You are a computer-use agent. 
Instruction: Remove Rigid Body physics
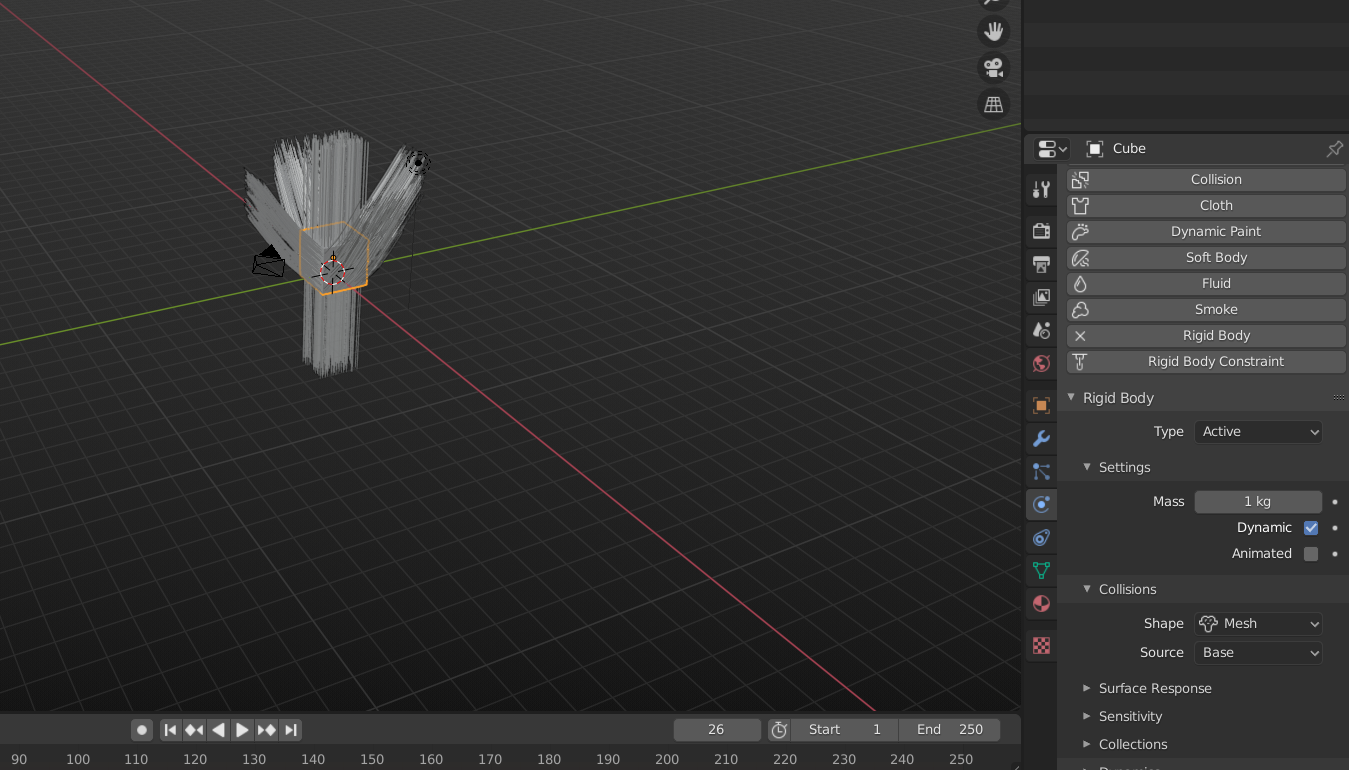(1206, 335)
